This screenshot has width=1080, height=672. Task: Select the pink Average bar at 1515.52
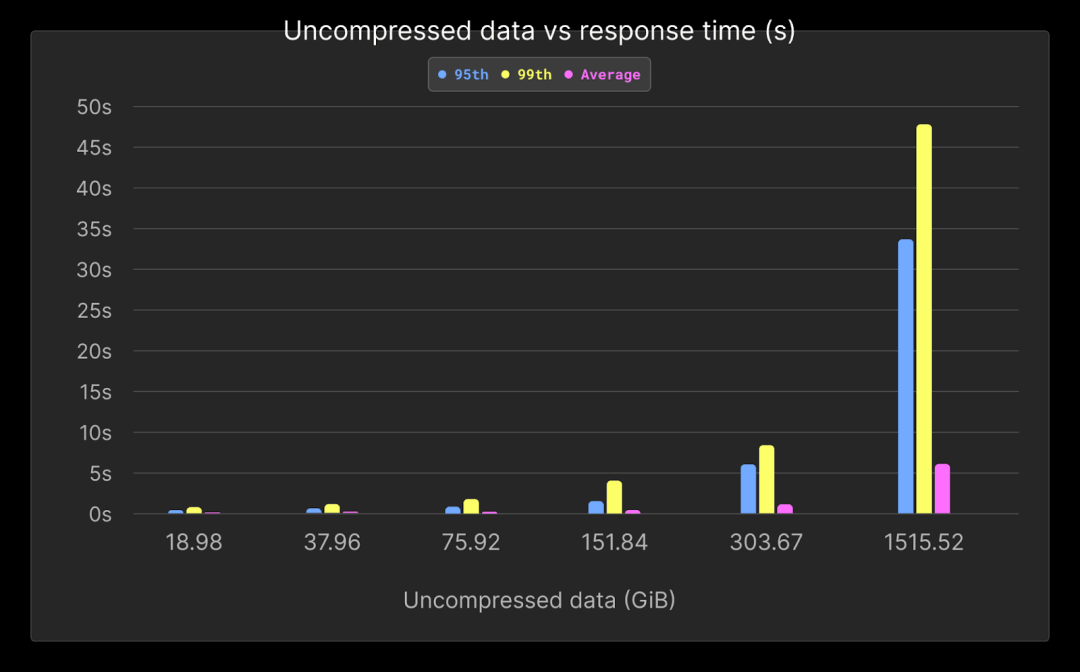tap(942, 489)
